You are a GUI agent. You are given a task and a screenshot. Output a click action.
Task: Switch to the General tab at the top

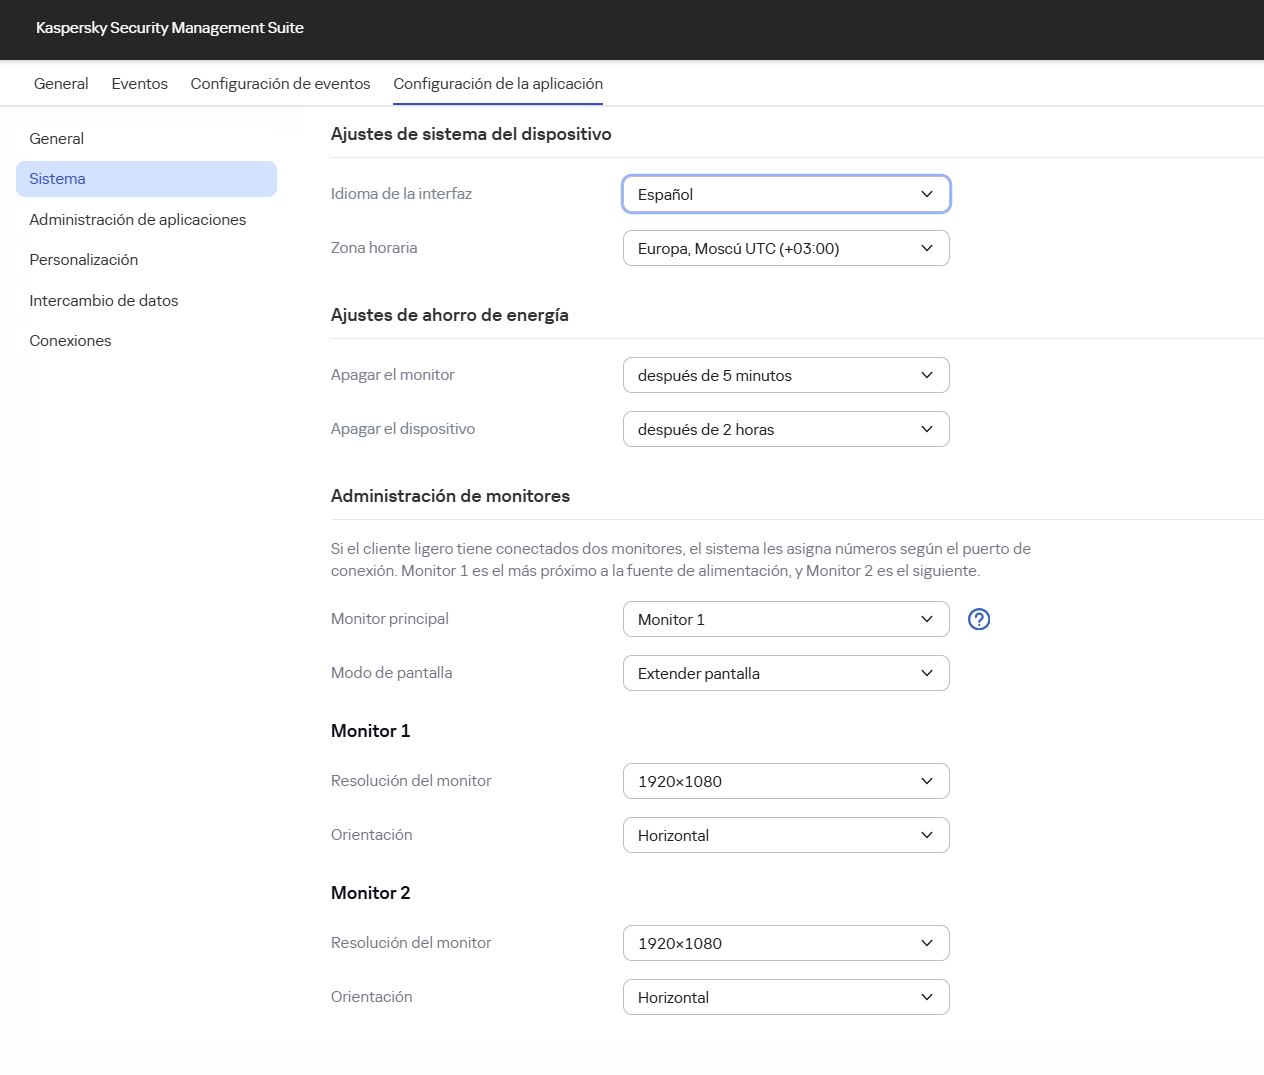point(60,83)
